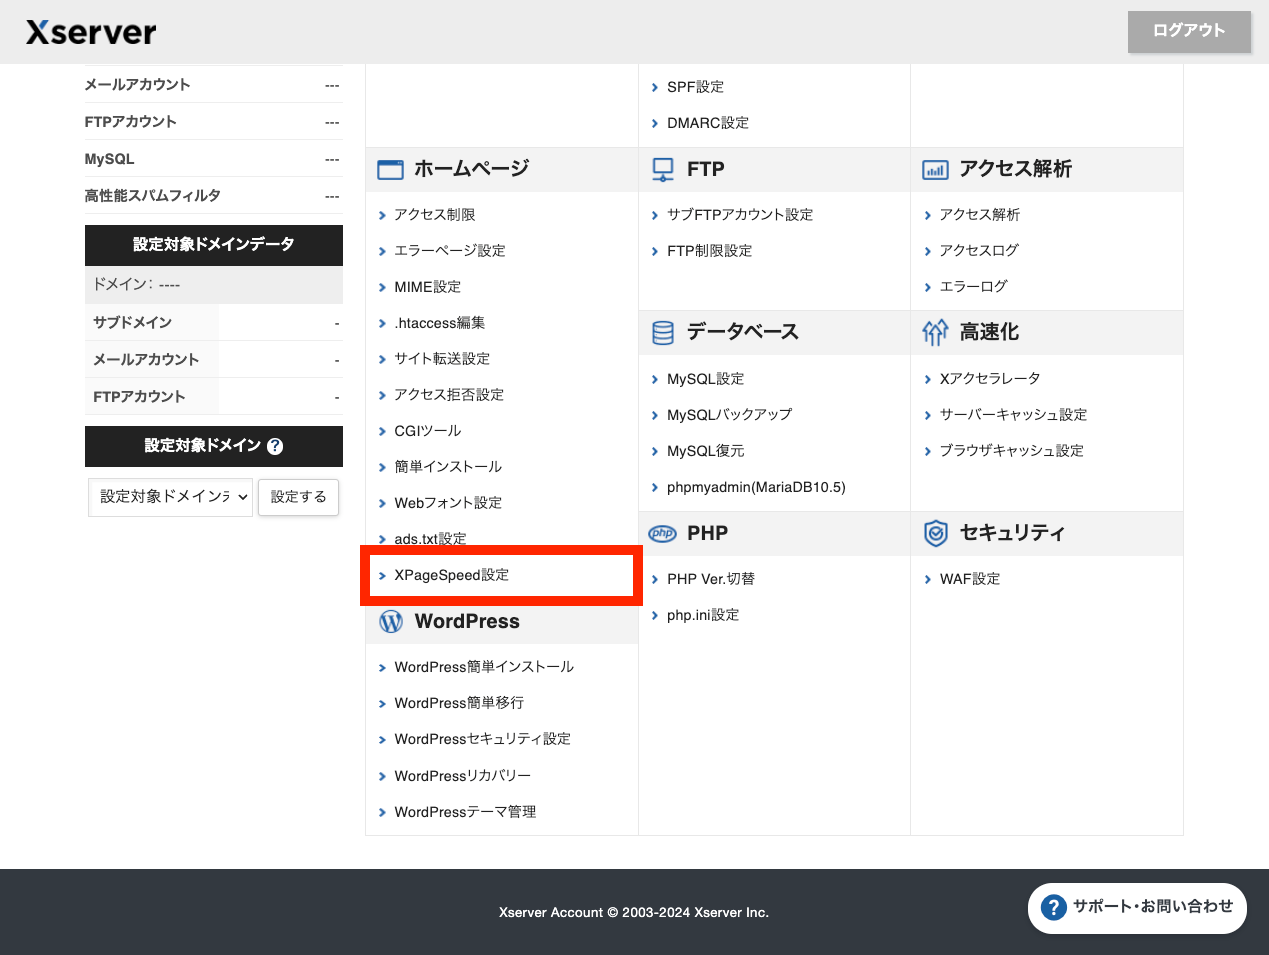Screen dimensions: 1269x955
Task: Open WordPress簡単移行
Action: 459,703
